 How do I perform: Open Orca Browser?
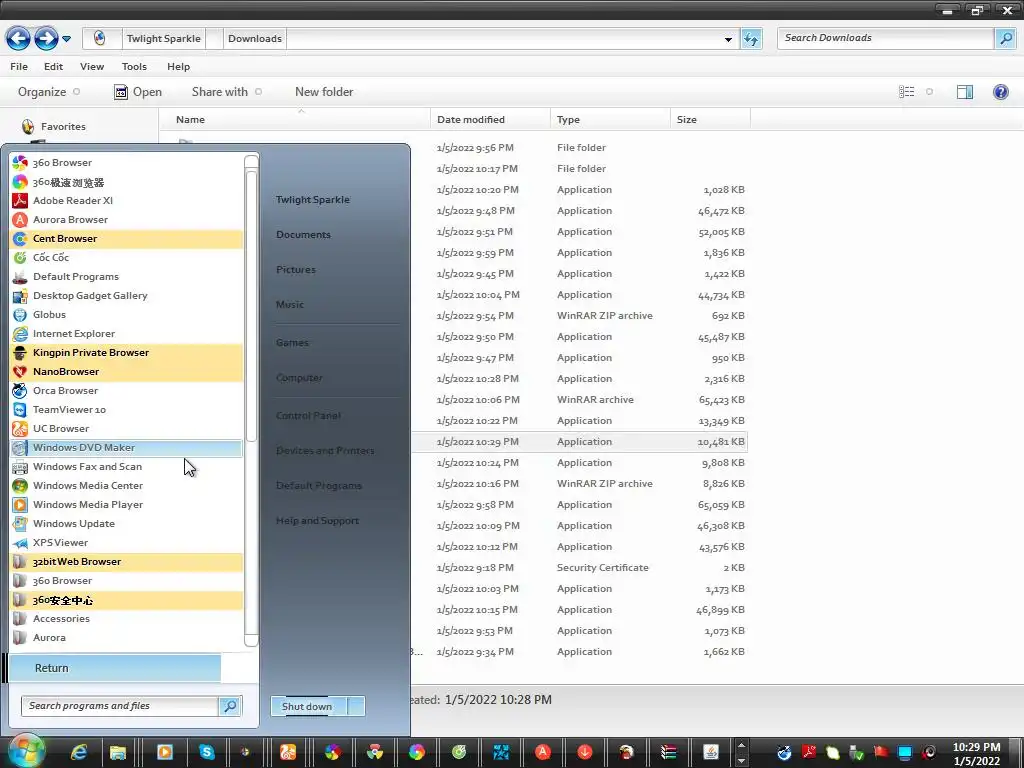(127, 390)
